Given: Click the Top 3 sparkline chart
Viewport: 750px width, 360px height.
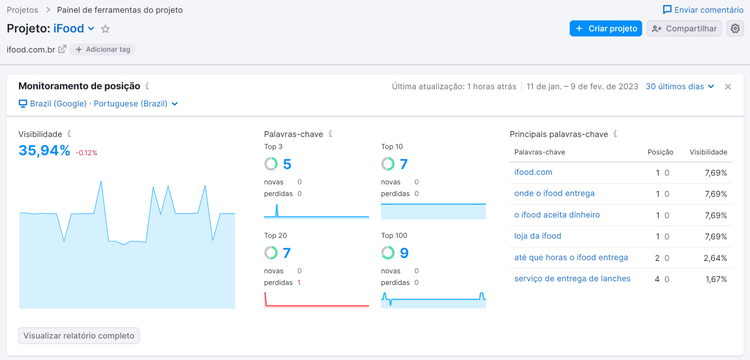Looking at the screenshot, I should [x=316, y=211].
